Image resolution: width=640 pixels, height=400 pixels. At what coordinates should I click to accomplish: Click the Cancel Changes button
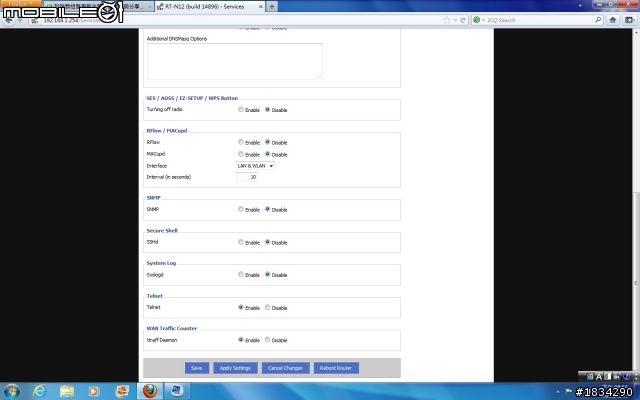tap(285, 368)
